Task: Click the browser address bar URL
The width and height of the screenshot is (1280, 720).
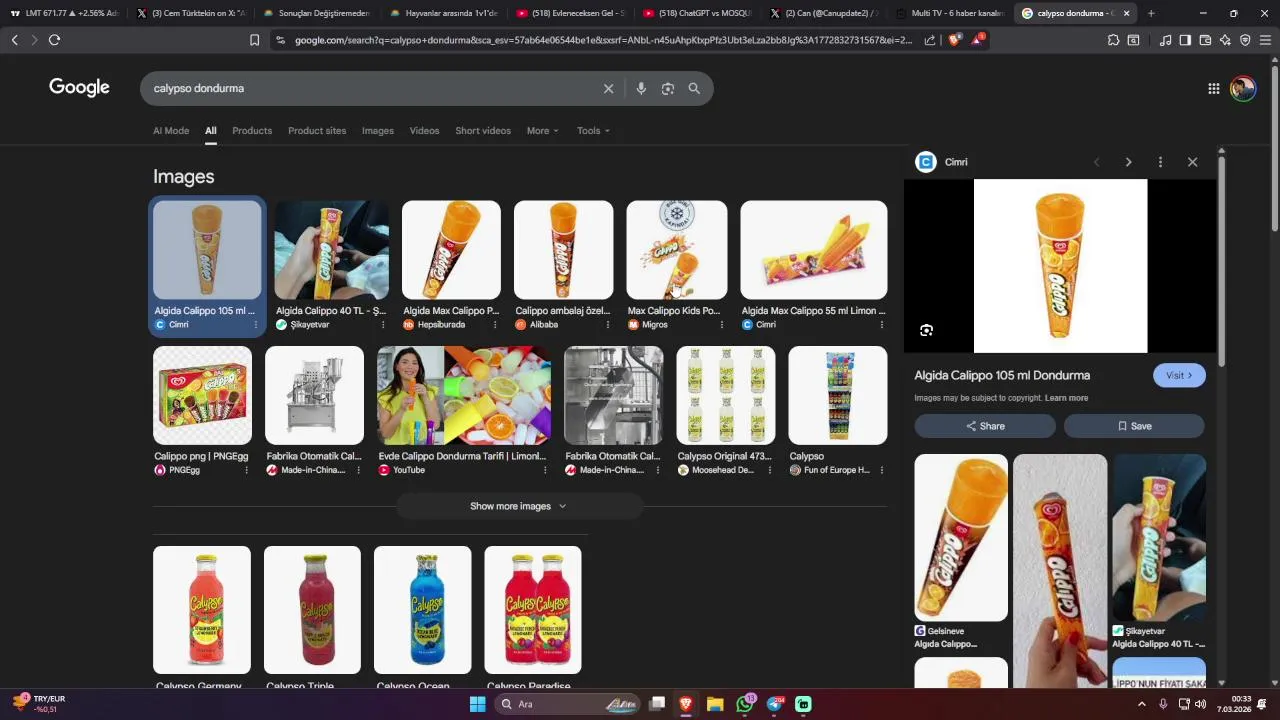Action: coord(603,40)
